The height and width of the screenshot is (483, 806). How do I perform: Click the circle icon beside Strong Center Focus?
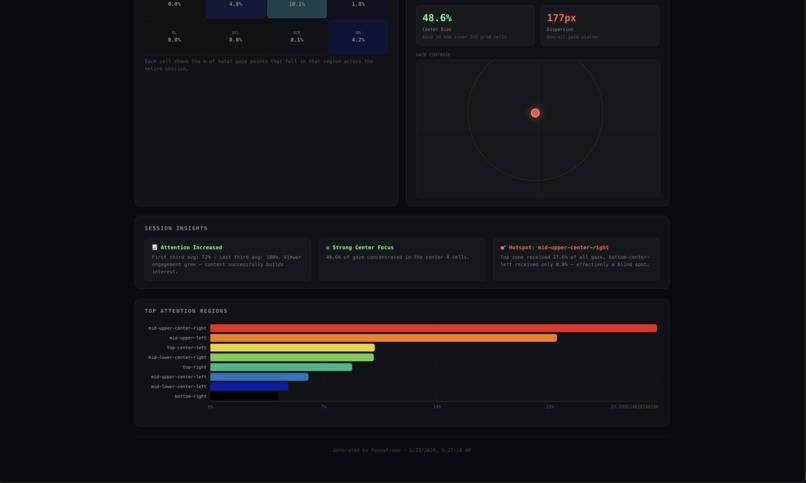click(x=327, y=248)
